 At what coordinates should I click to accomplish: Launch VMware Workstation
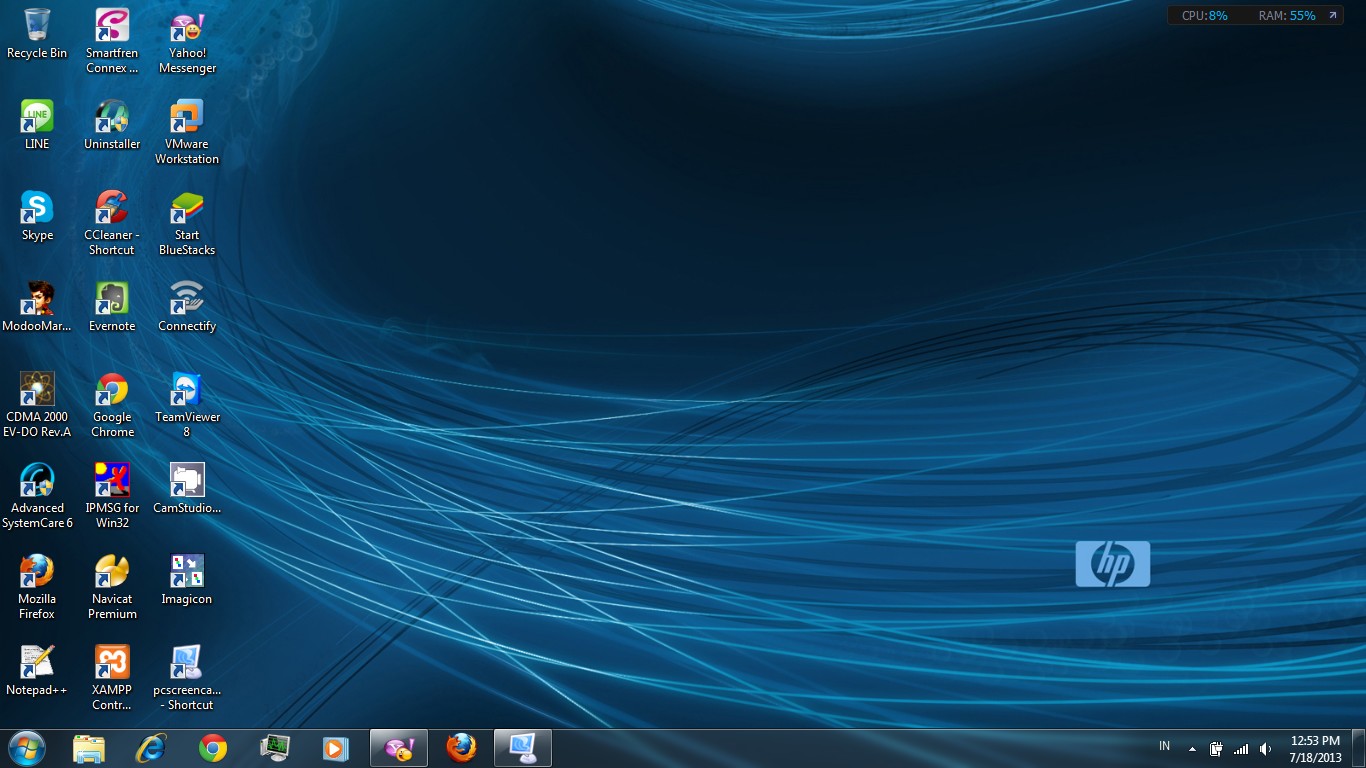[x=186, y=116]
